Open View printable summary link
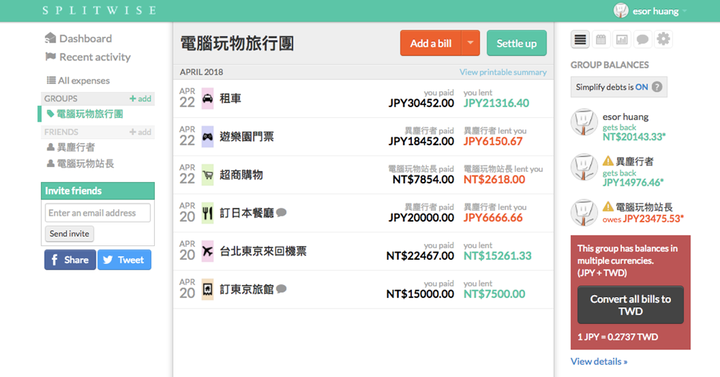Image resolution: width=720 pixels, height=377 pixels. (503, 72)
